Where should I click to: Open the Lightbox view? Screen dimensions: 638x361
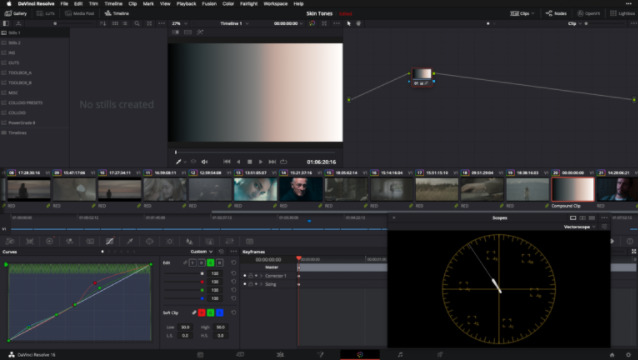pyautogui.click(x=623, y=13)
